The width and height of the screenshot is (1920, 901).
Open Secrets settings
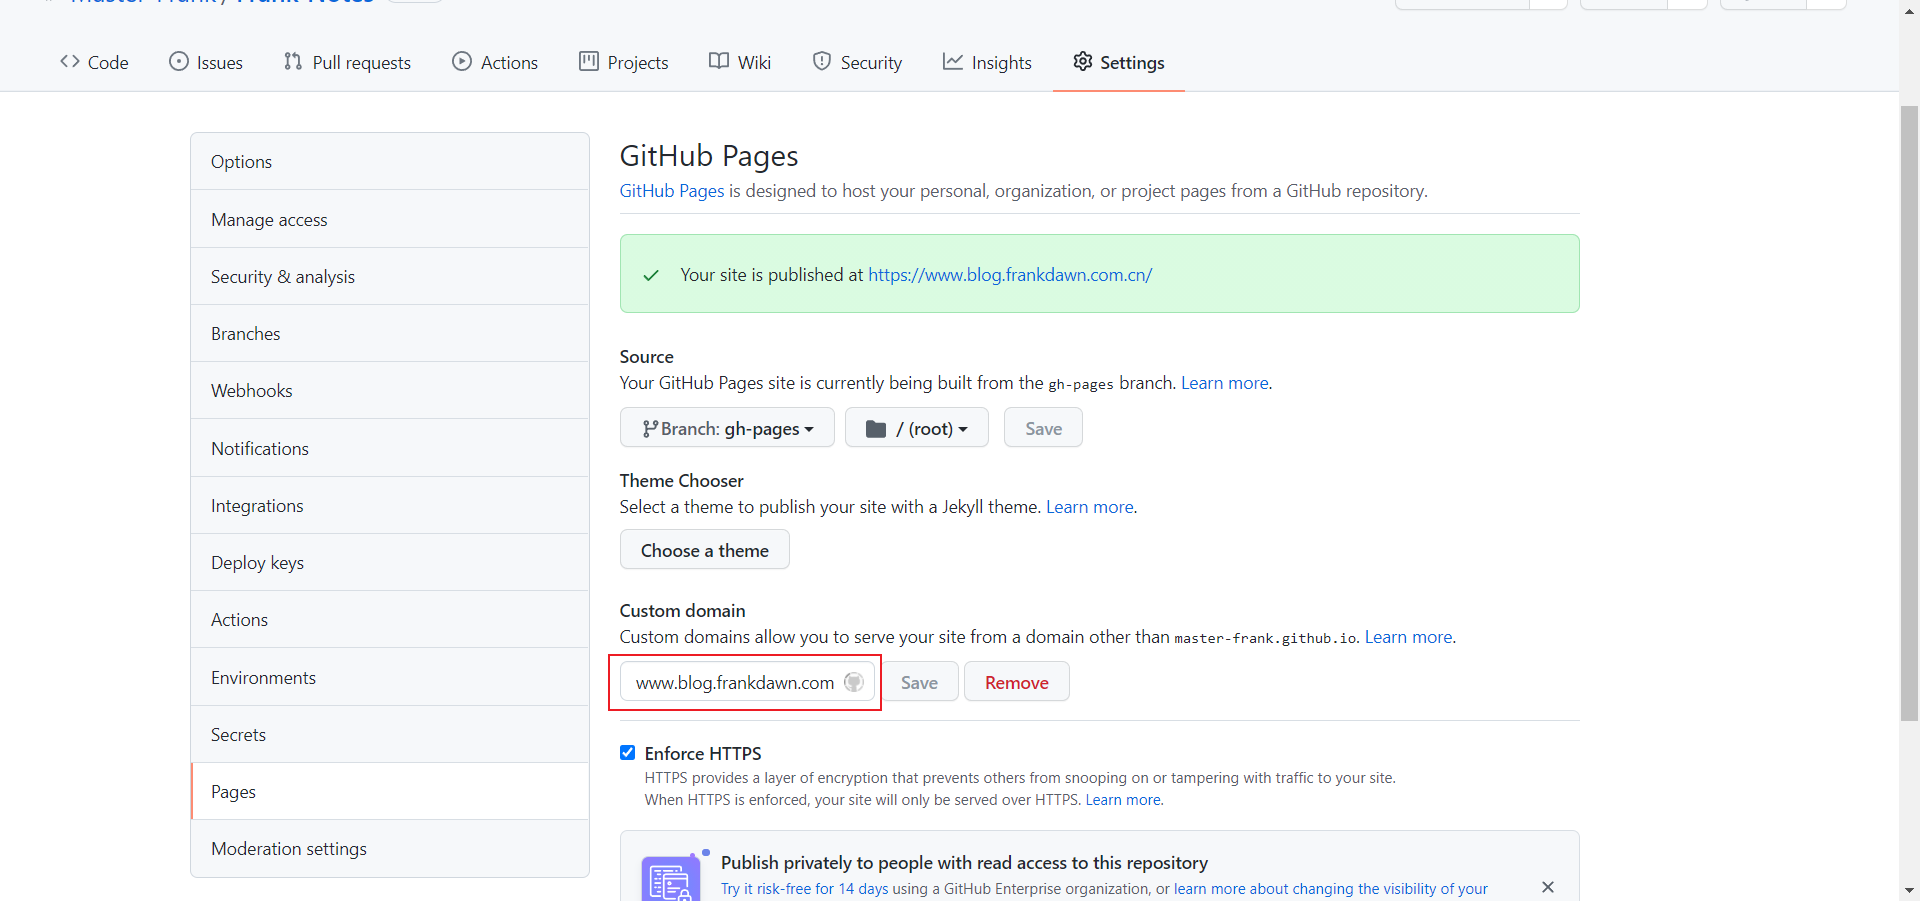390,734
